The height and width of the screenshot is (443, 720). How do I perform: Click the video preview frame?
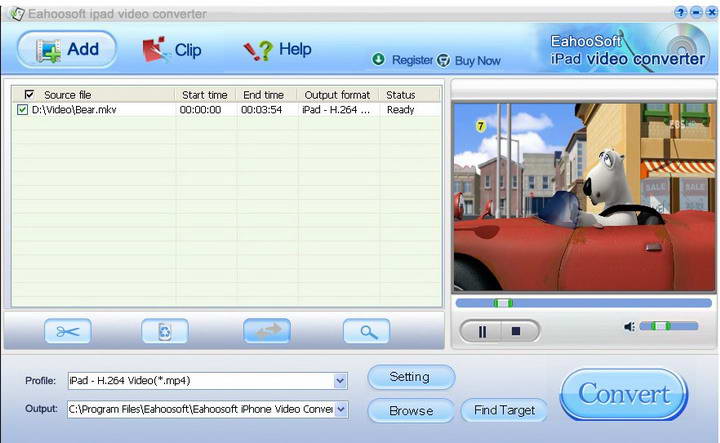[x=584, y=197]
